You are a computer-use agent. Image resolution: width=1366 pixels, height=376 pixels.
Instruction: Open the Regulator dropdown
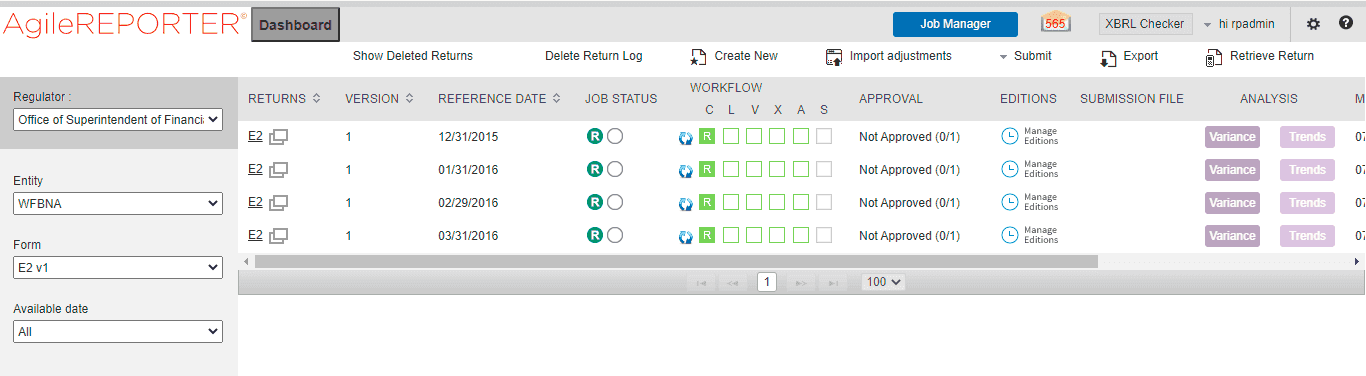(118, 120)
